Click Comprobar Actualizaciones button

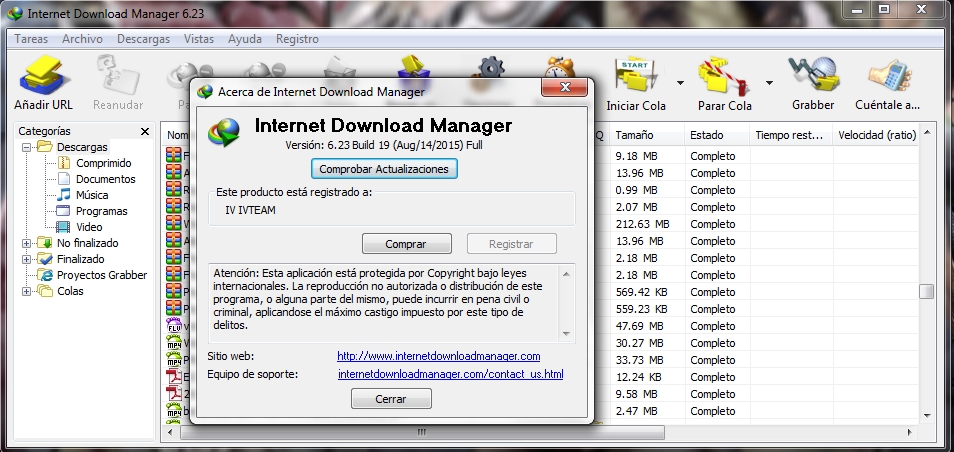384,169
